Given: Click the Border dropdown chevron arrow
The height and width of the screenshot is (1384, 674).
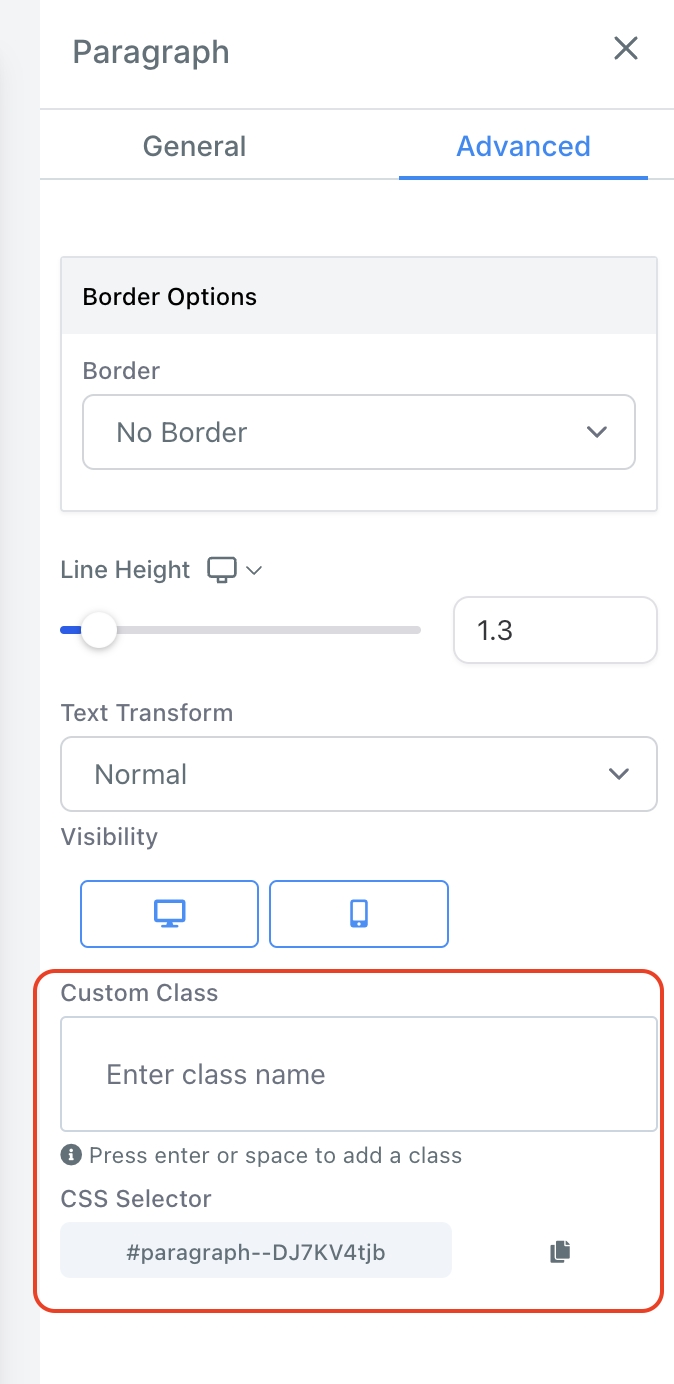Looking at the screenshot, I should (x=597, y=432).
